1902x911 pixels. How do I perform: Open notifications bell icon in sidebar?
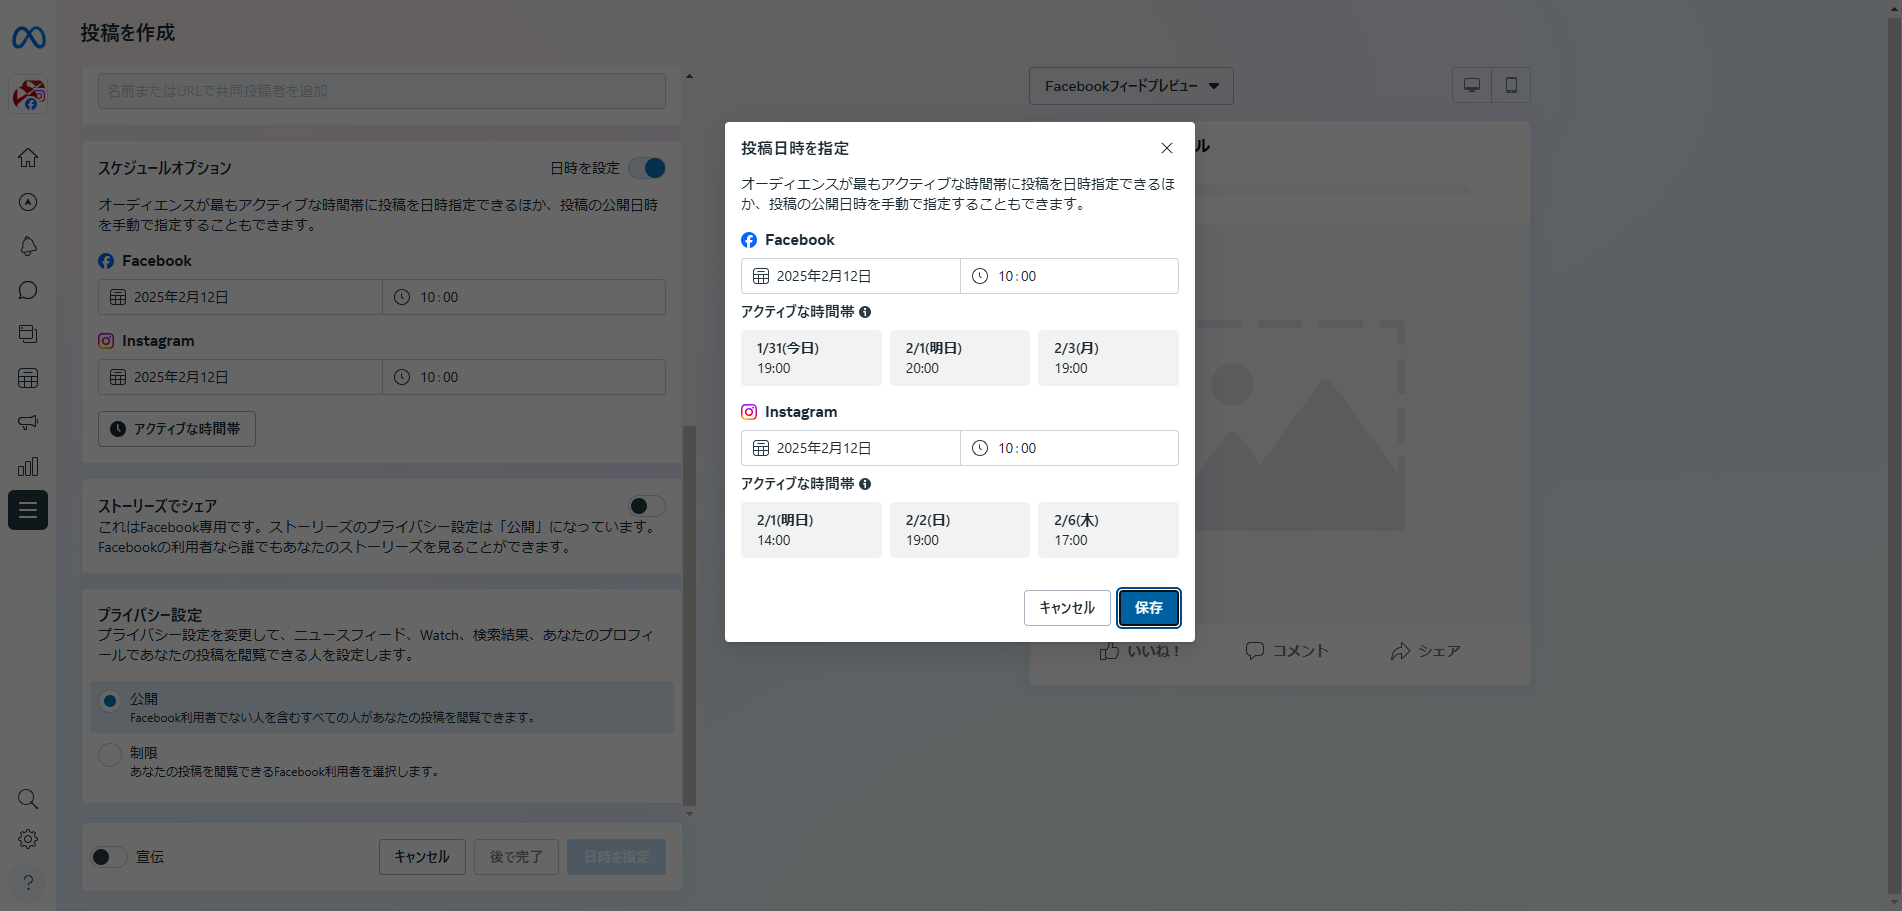click(28, 246)
